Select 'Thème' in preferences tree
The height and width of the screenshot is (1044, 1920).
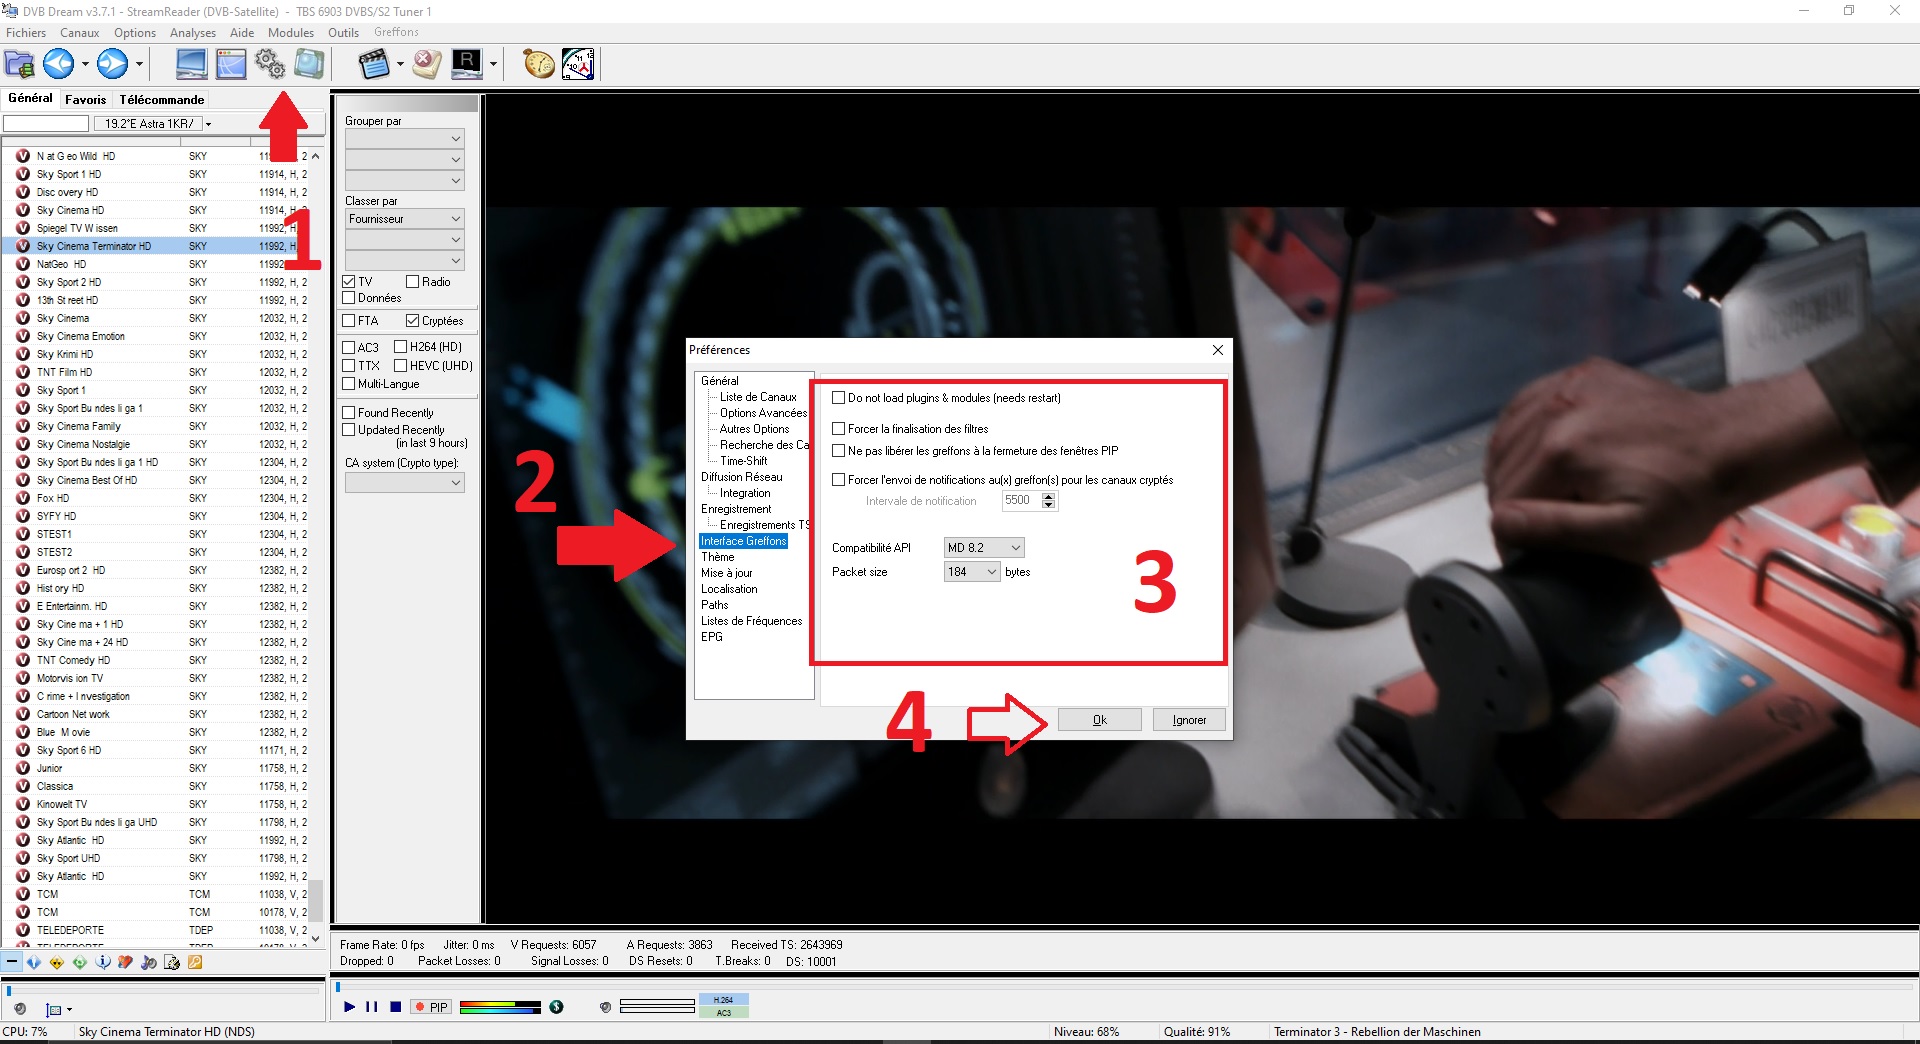coord(718,557)
